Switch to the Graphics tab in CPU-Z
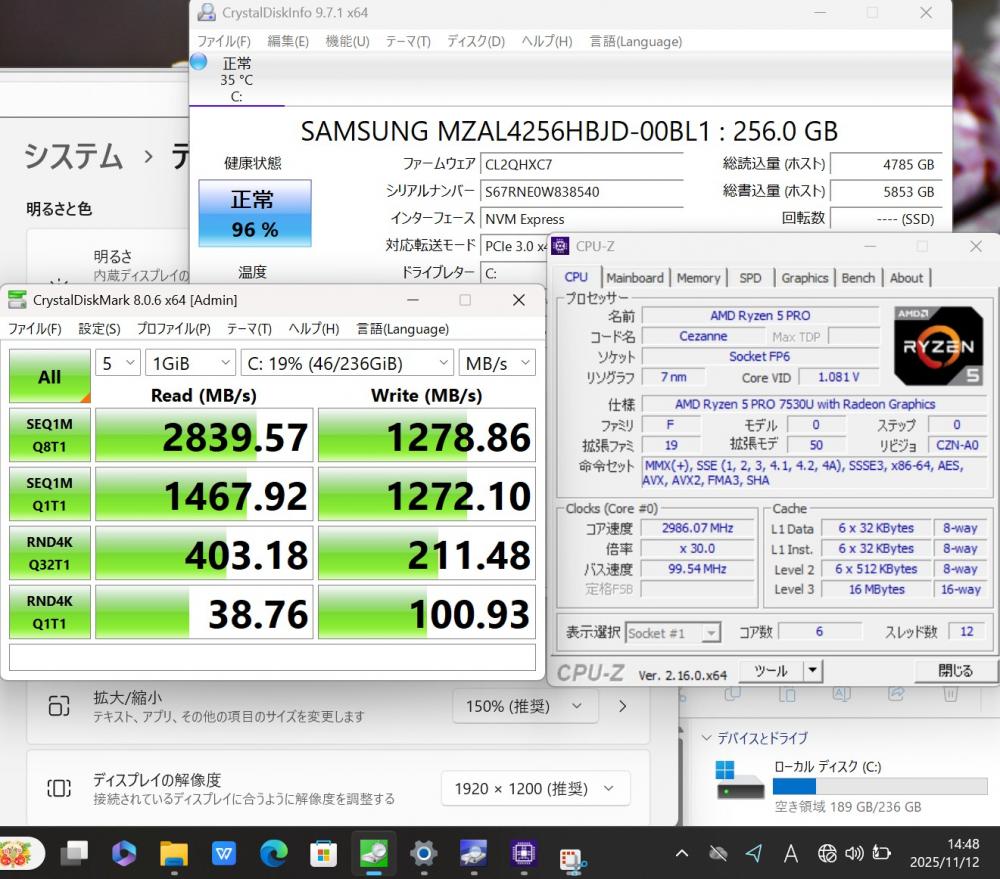The image size is (1000, 879). [x=804, y=278]
